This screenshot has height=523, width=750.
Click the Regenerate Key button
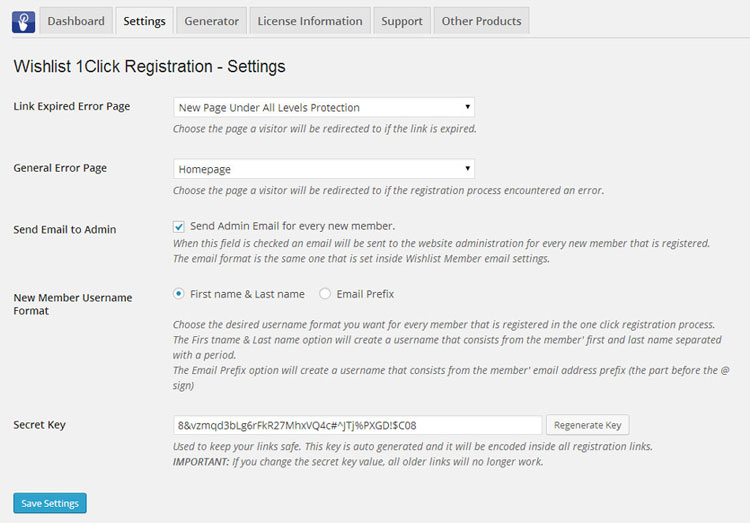(587, 425)
